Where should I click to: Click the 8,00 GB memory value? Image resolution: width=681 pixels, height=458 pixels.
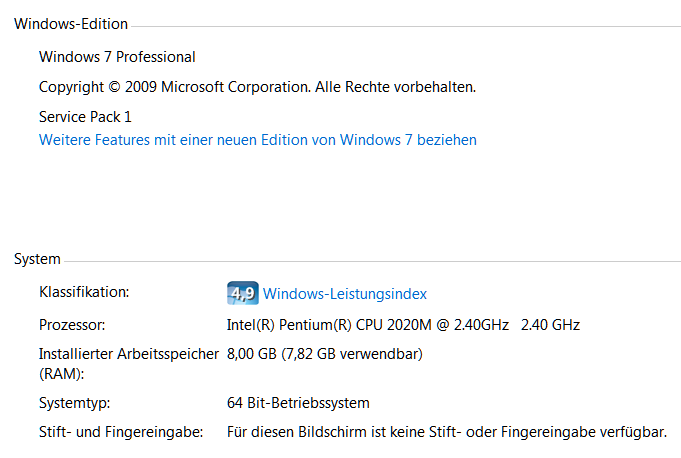[x=253, y=354]
